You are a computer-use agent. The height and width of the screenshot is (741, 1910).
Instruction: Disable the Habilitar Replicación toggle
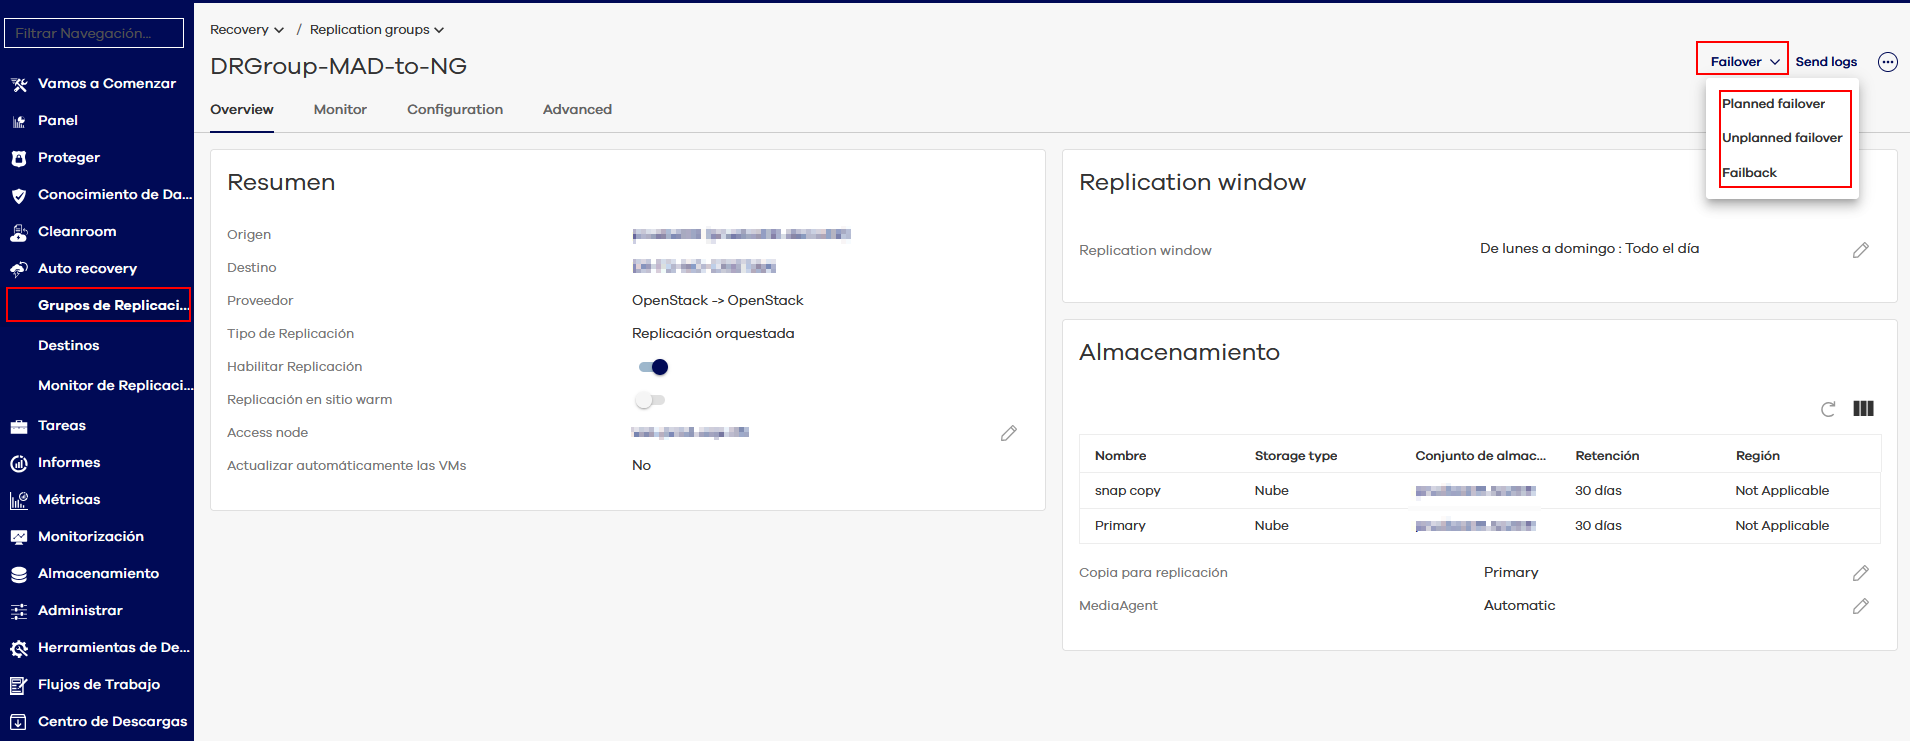coord(653,367)
